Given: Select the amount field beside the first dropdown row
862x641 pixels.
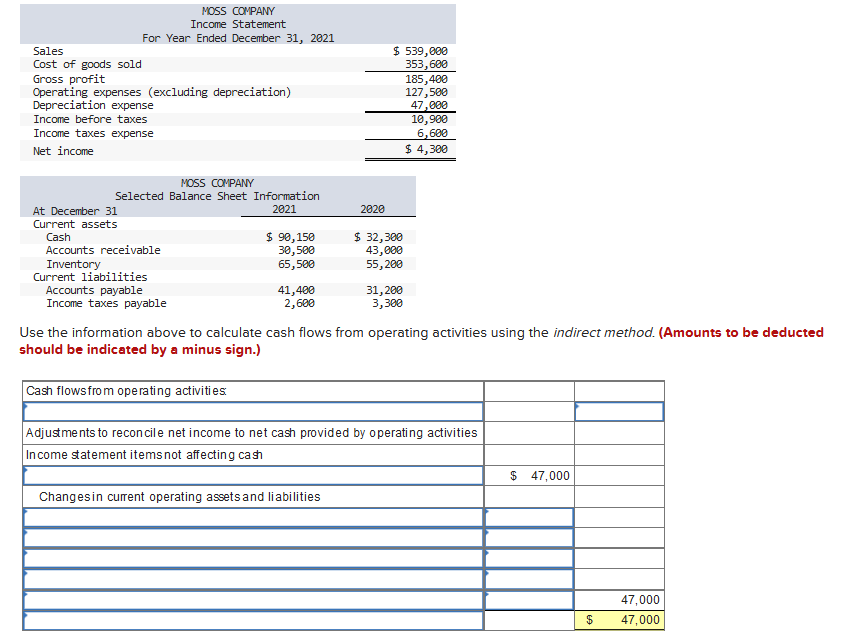Looking at the screenshot, I should click(619, 411).
